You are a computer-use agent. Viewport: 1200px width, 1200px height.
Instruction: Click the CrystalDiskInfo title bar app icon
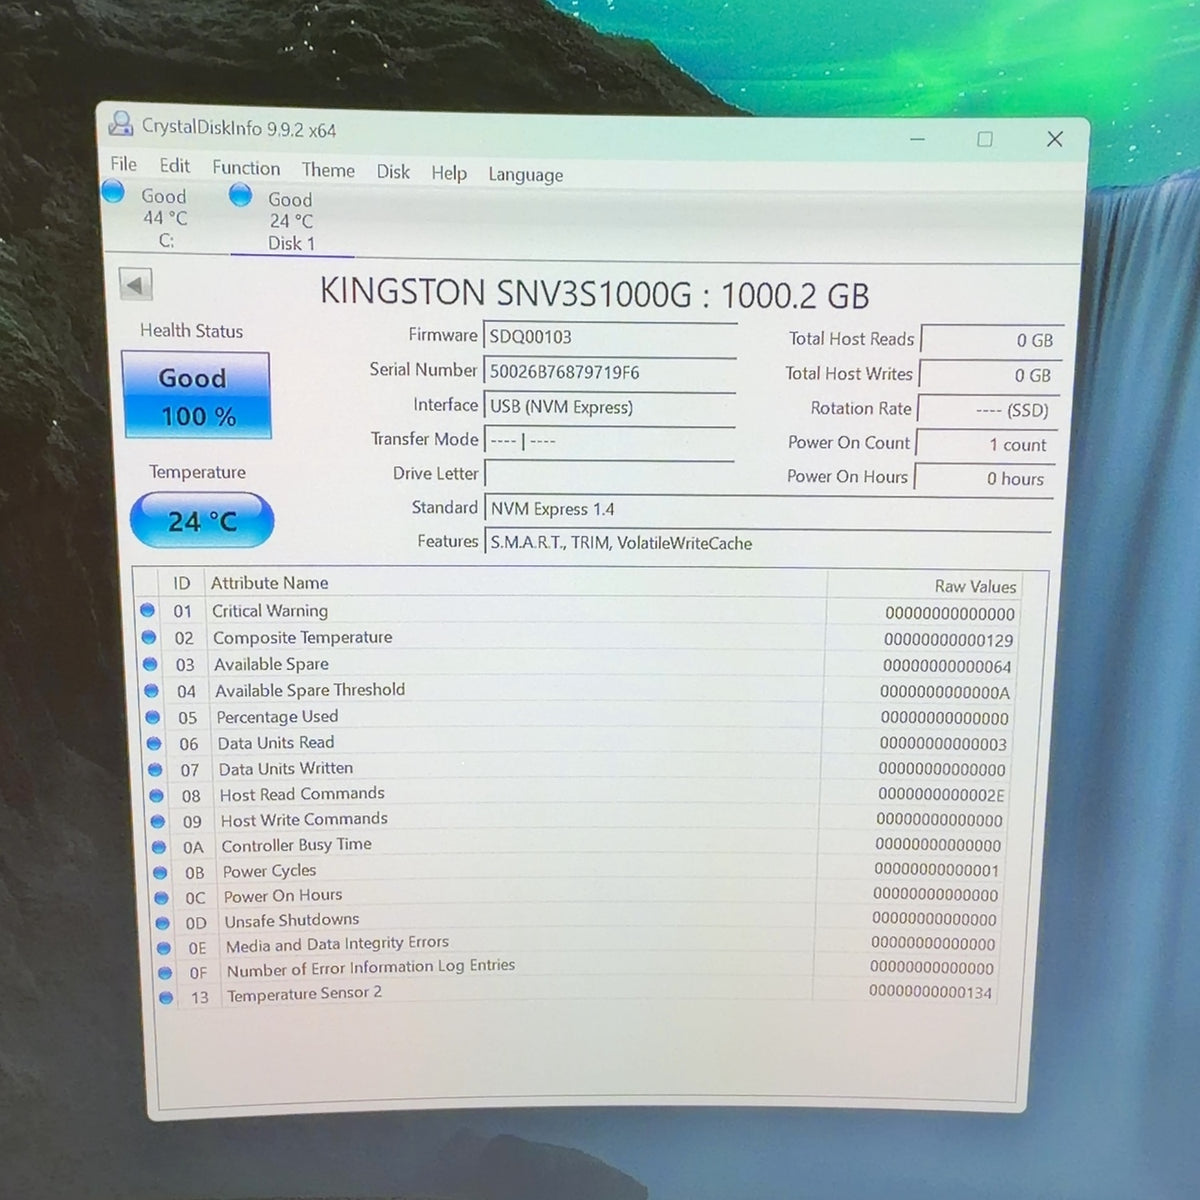[x=121, y=124]
